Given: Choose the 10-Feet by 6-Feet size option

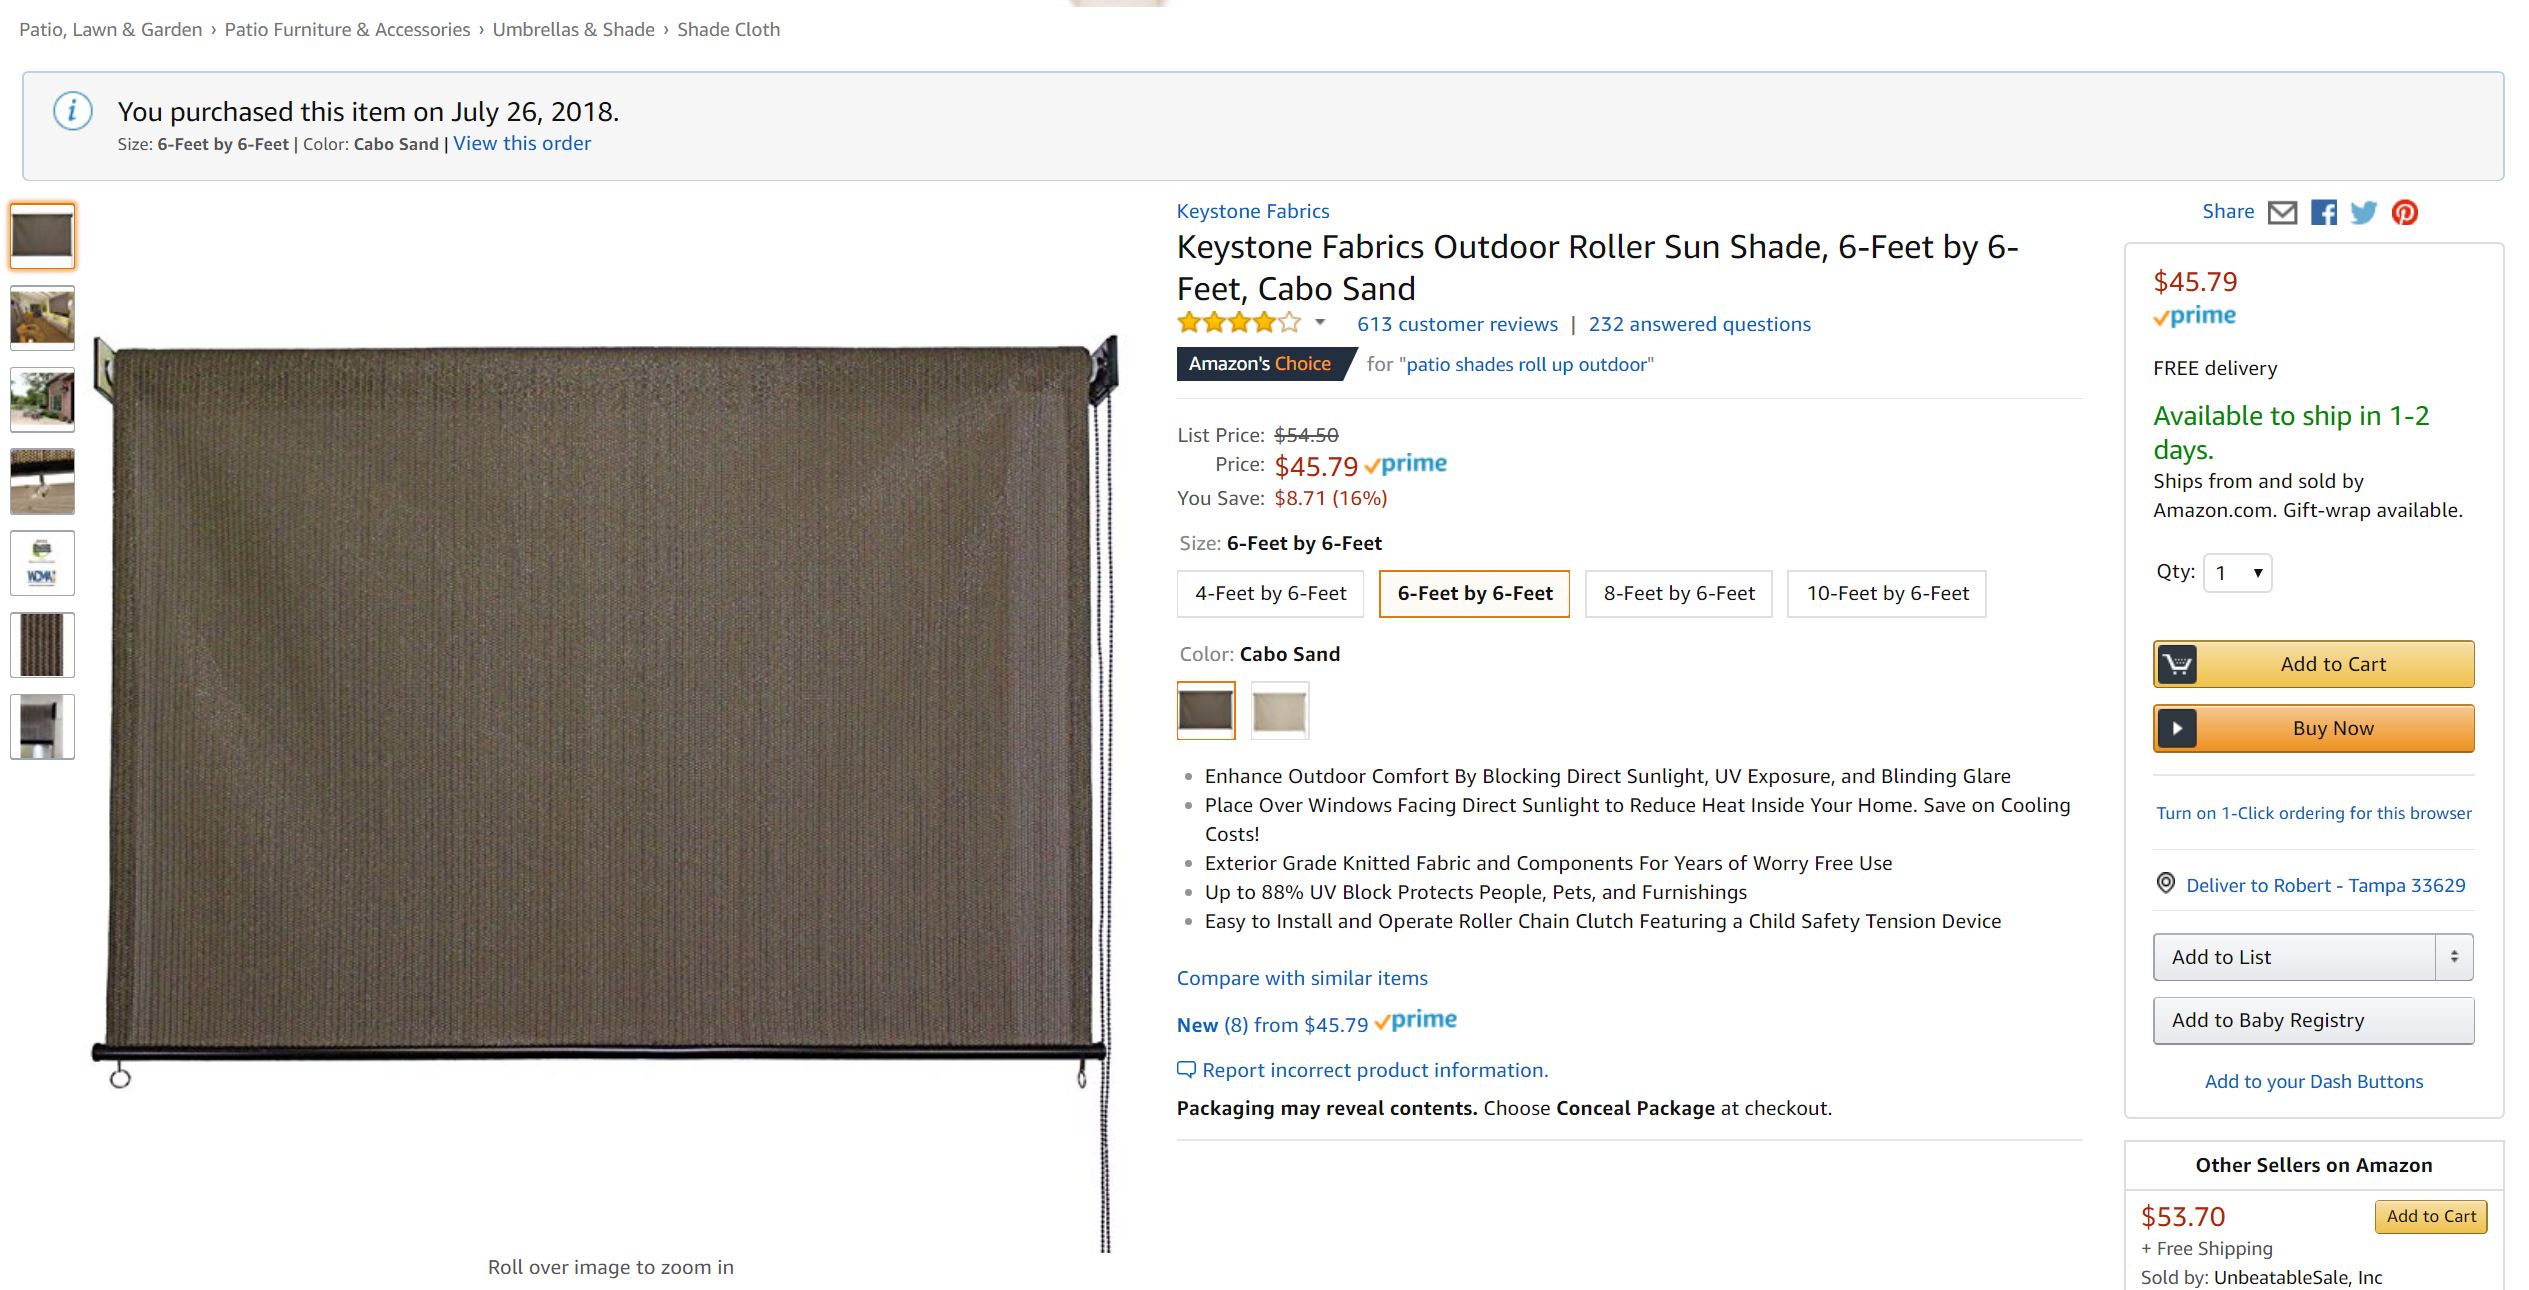Looking at the screenshot, I should coord(1887,594).
